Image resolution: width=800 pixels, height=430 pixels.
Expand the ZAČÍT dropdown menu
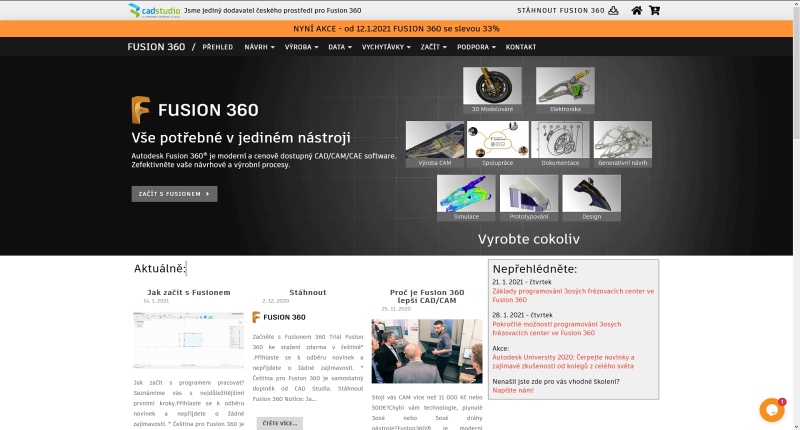pyautogui.click(x=434, y=47)
